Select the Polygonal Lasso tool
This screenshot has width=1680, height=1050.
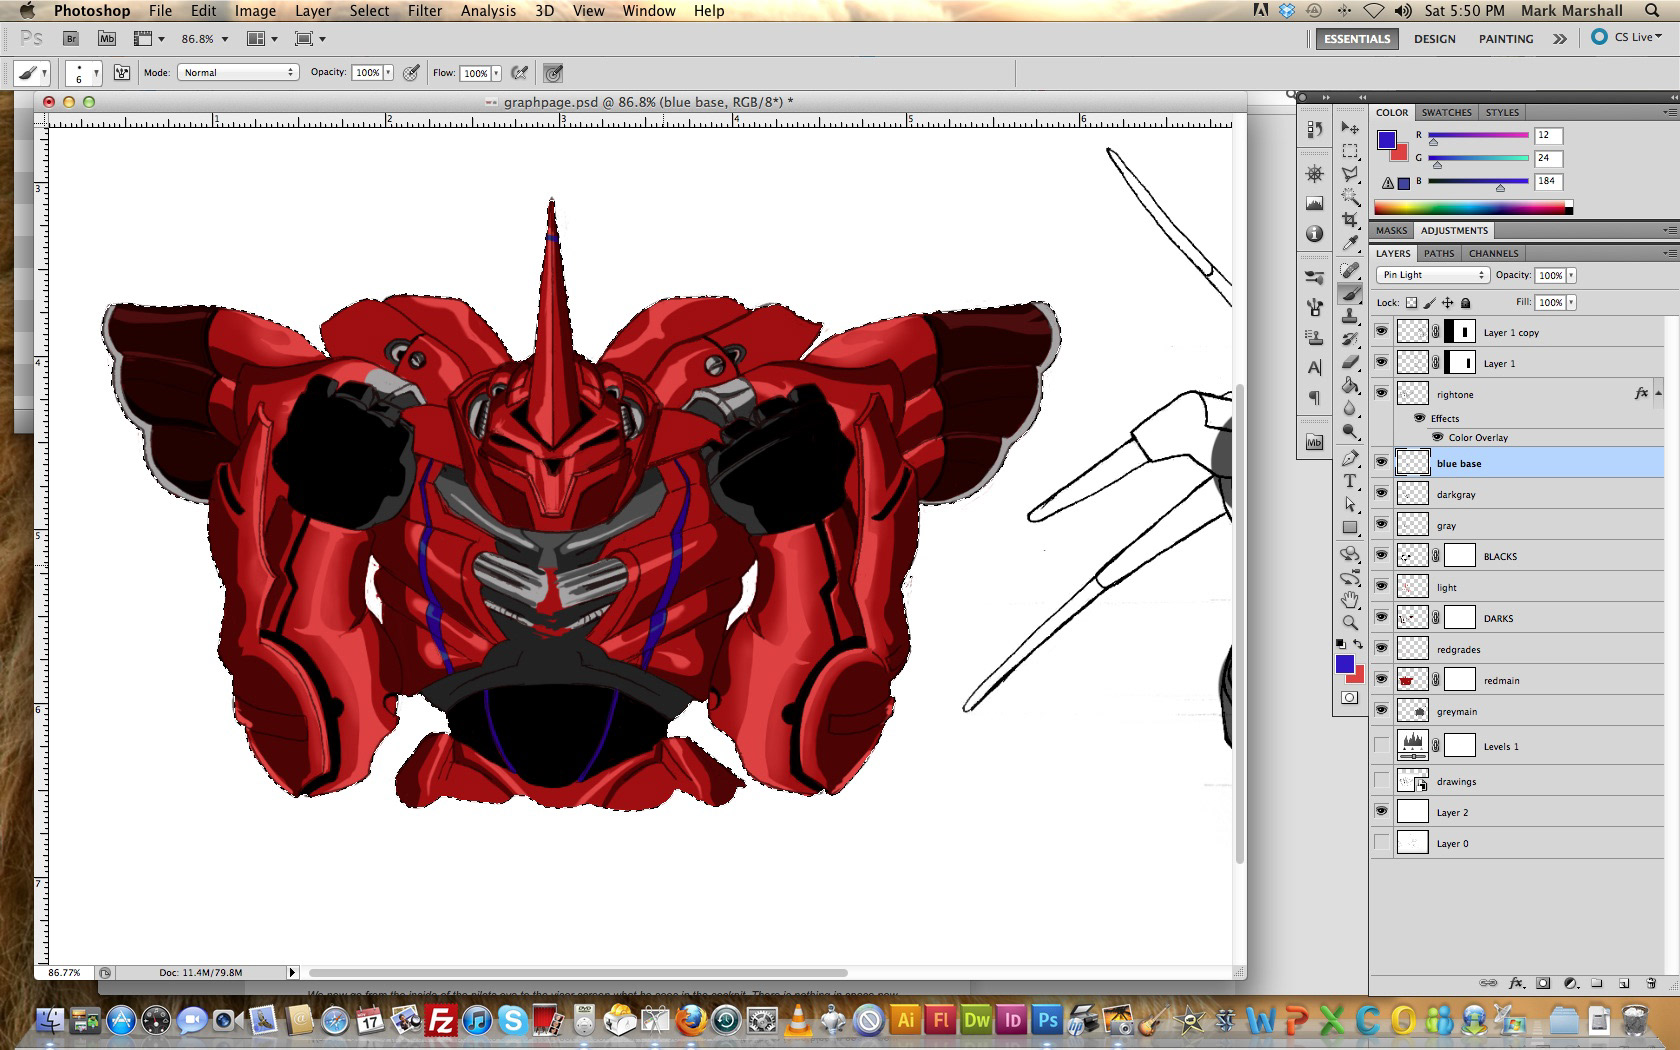[x=1350, y=174]
